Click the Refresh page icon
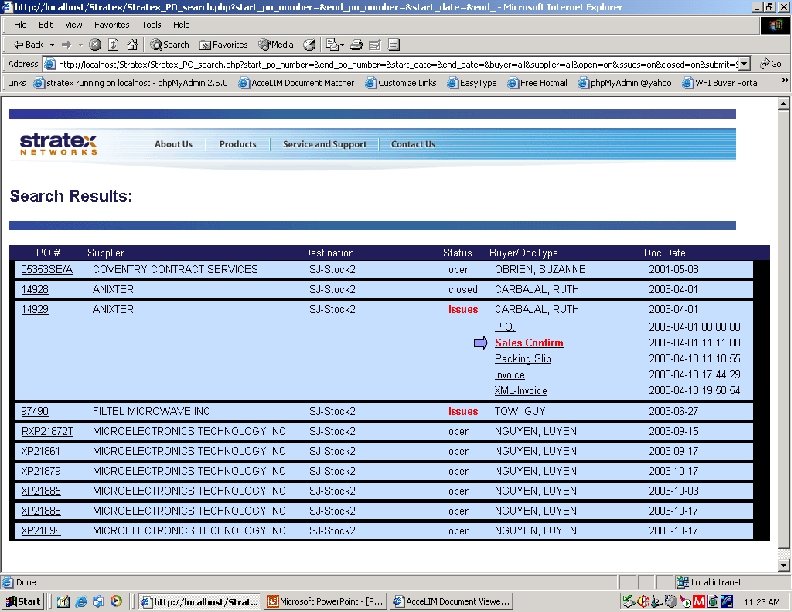 [x=113, y=45]
